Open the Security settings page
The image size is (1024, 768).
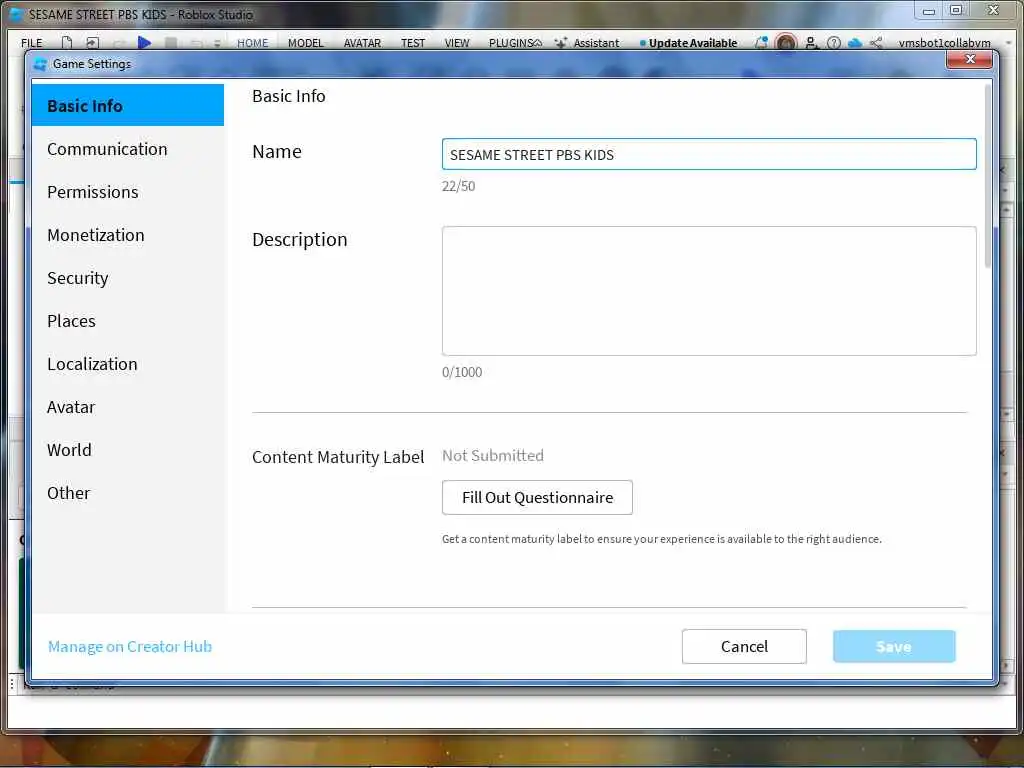pos(128,278)
